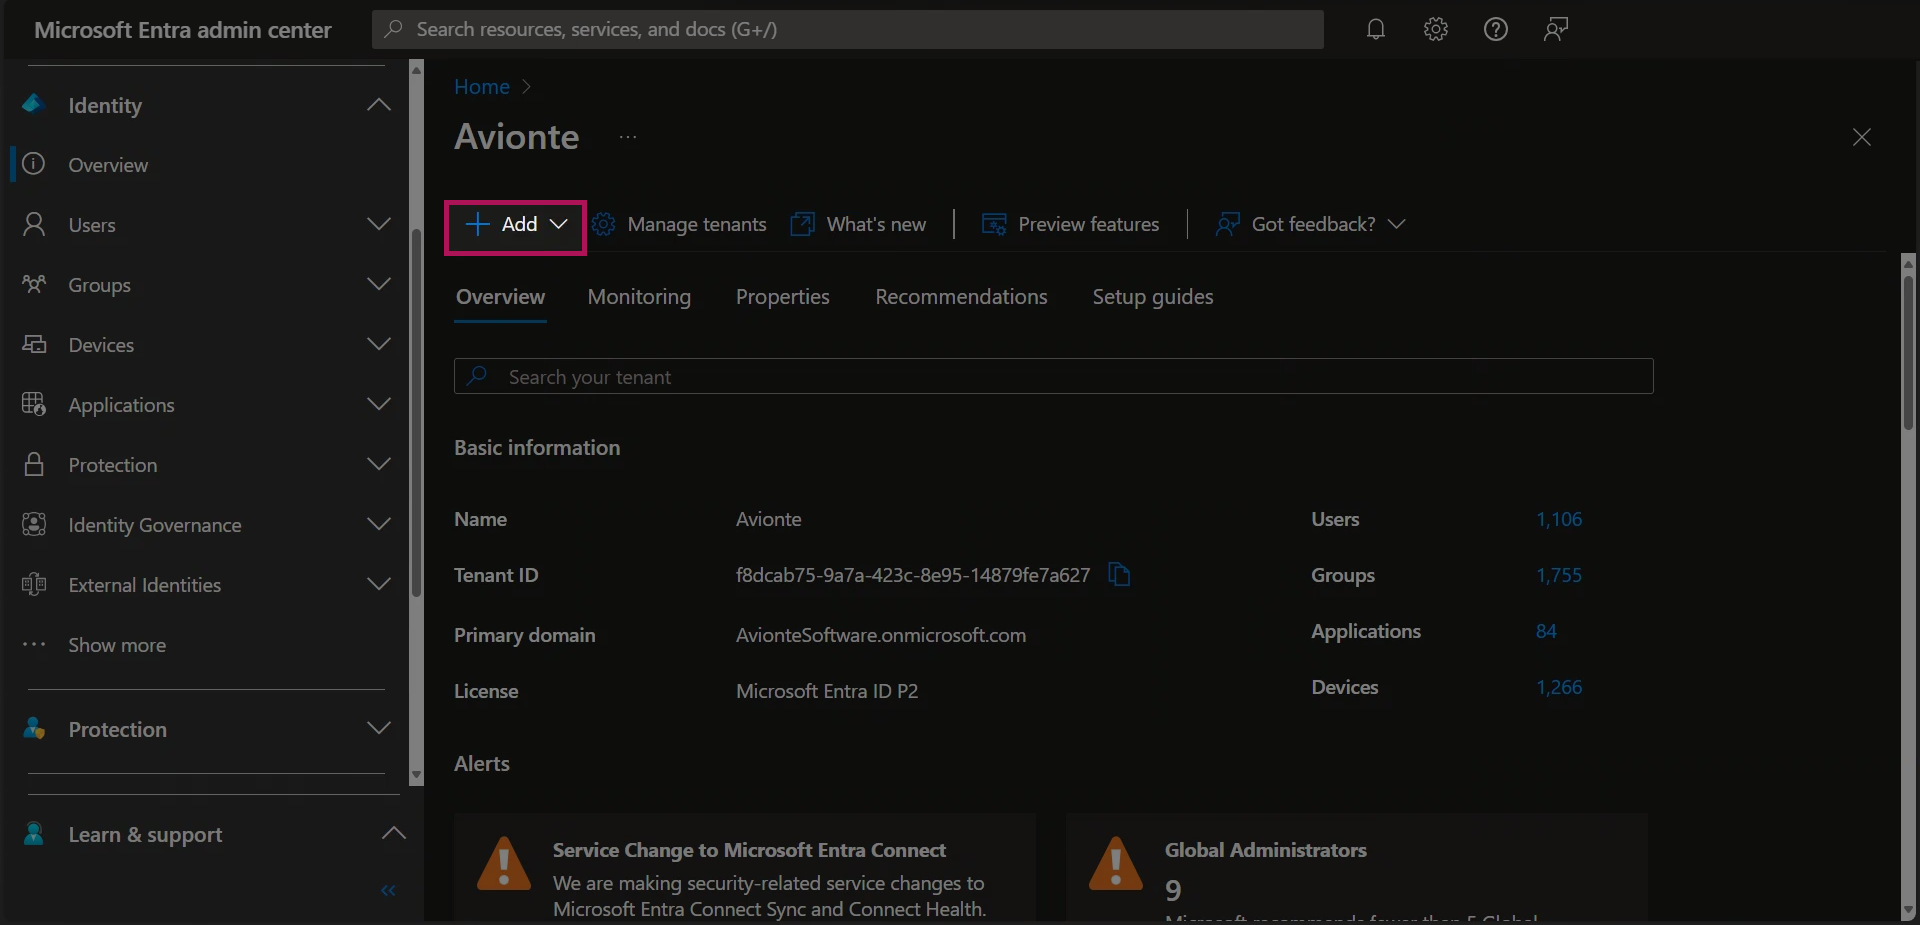Open portal settings gear icon
The image size is (1920, 925).
point(1436,29)
